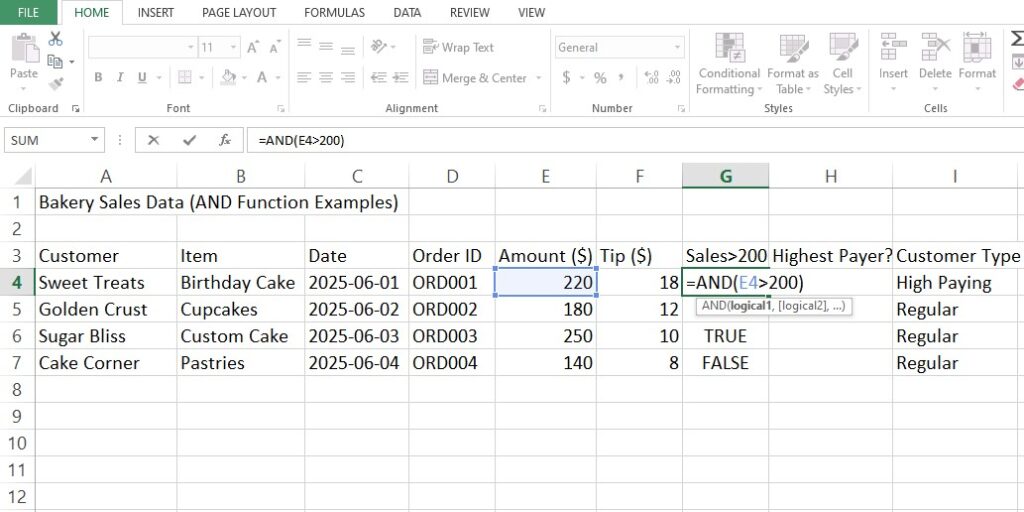Click the Decrease Indent icon

378,78
